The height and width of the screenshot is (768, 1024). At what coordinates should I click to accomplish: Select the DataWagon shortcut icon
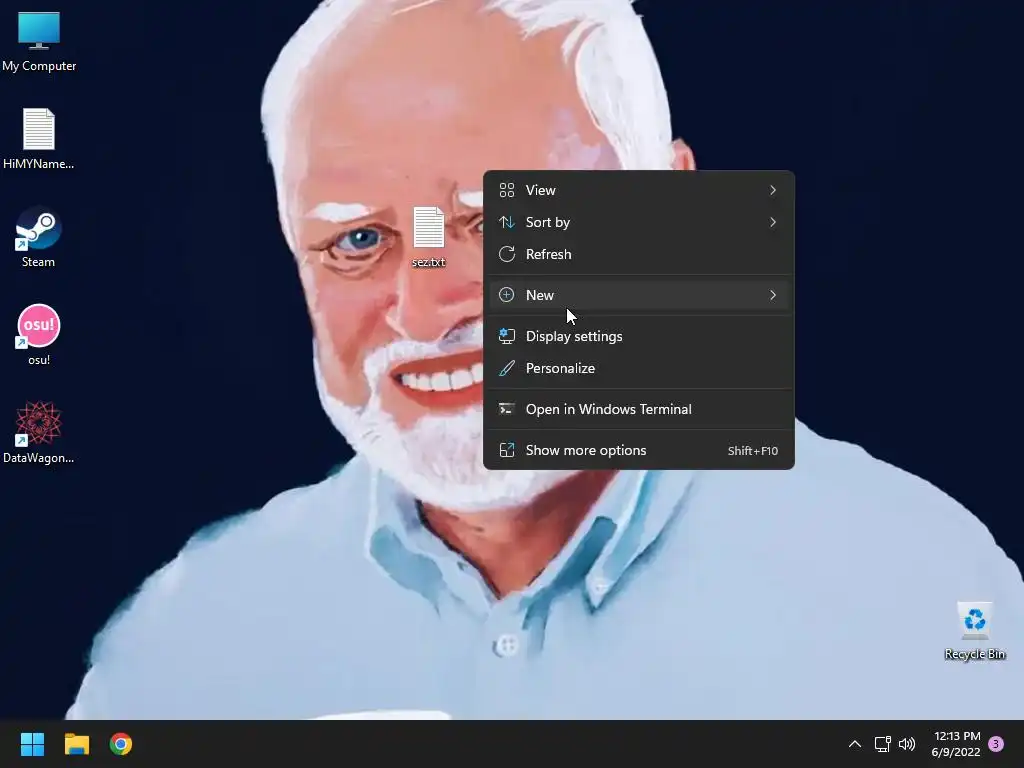coord(39,432)
